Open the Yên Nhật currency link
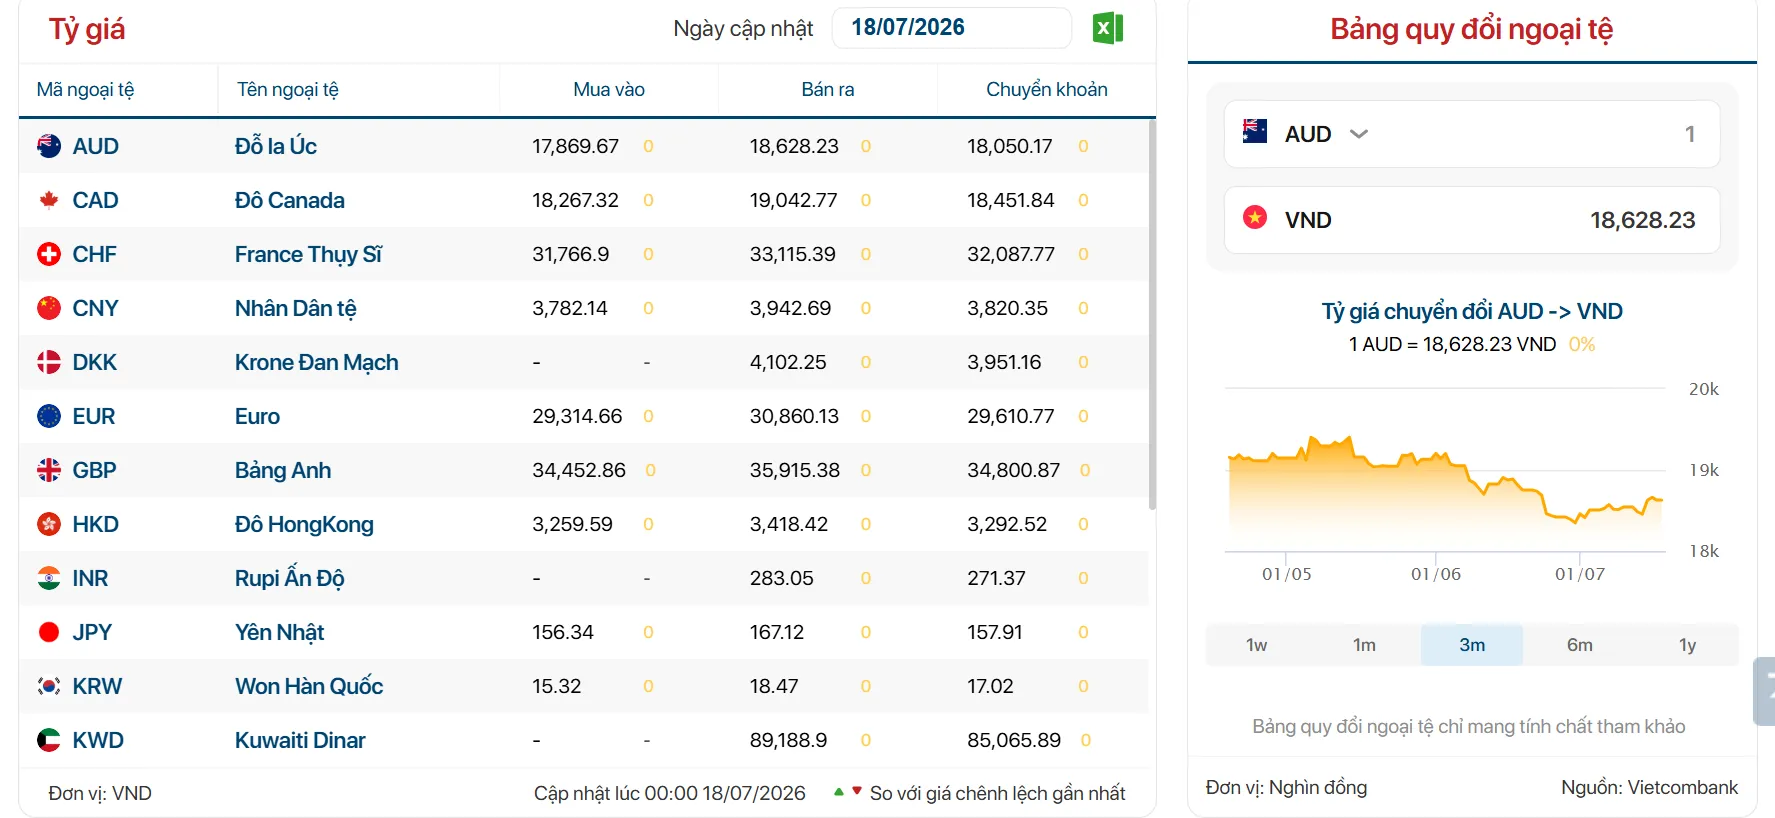The image size is (1775, 818). click(x=279, y=632)
